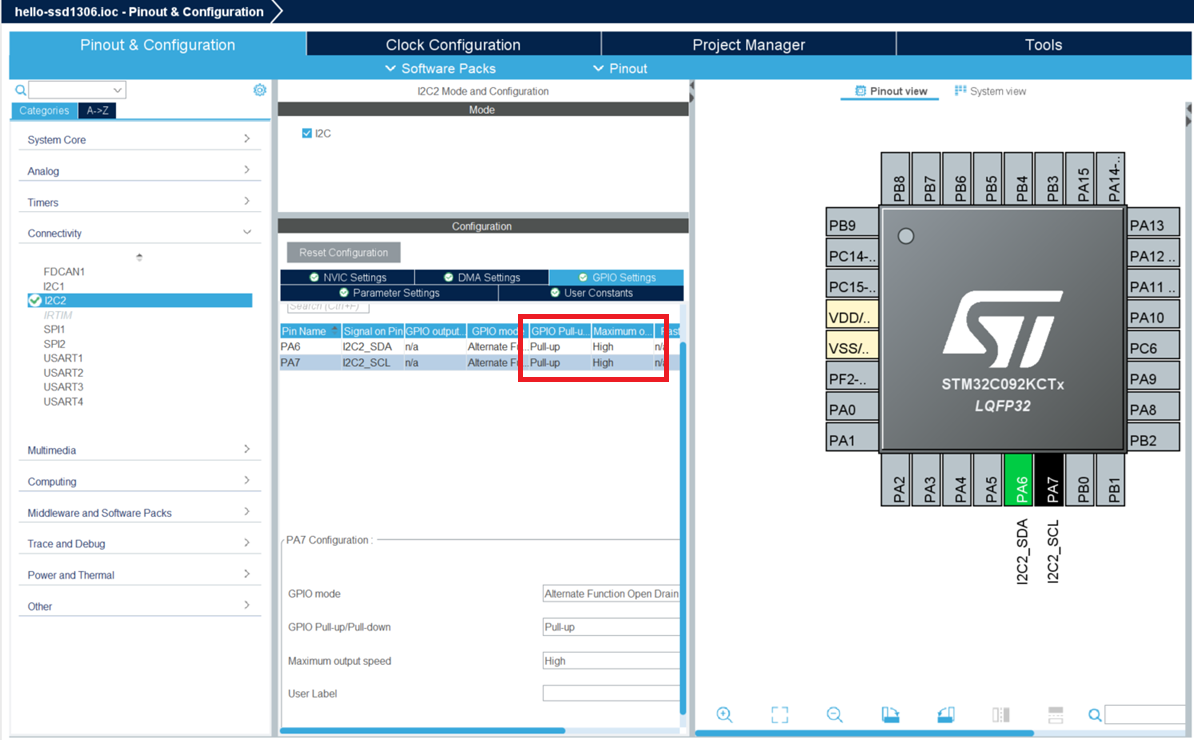Click the pinout search magnifier icon
The height and width of the screenshot is (740, 1194).
point(1095,714)
